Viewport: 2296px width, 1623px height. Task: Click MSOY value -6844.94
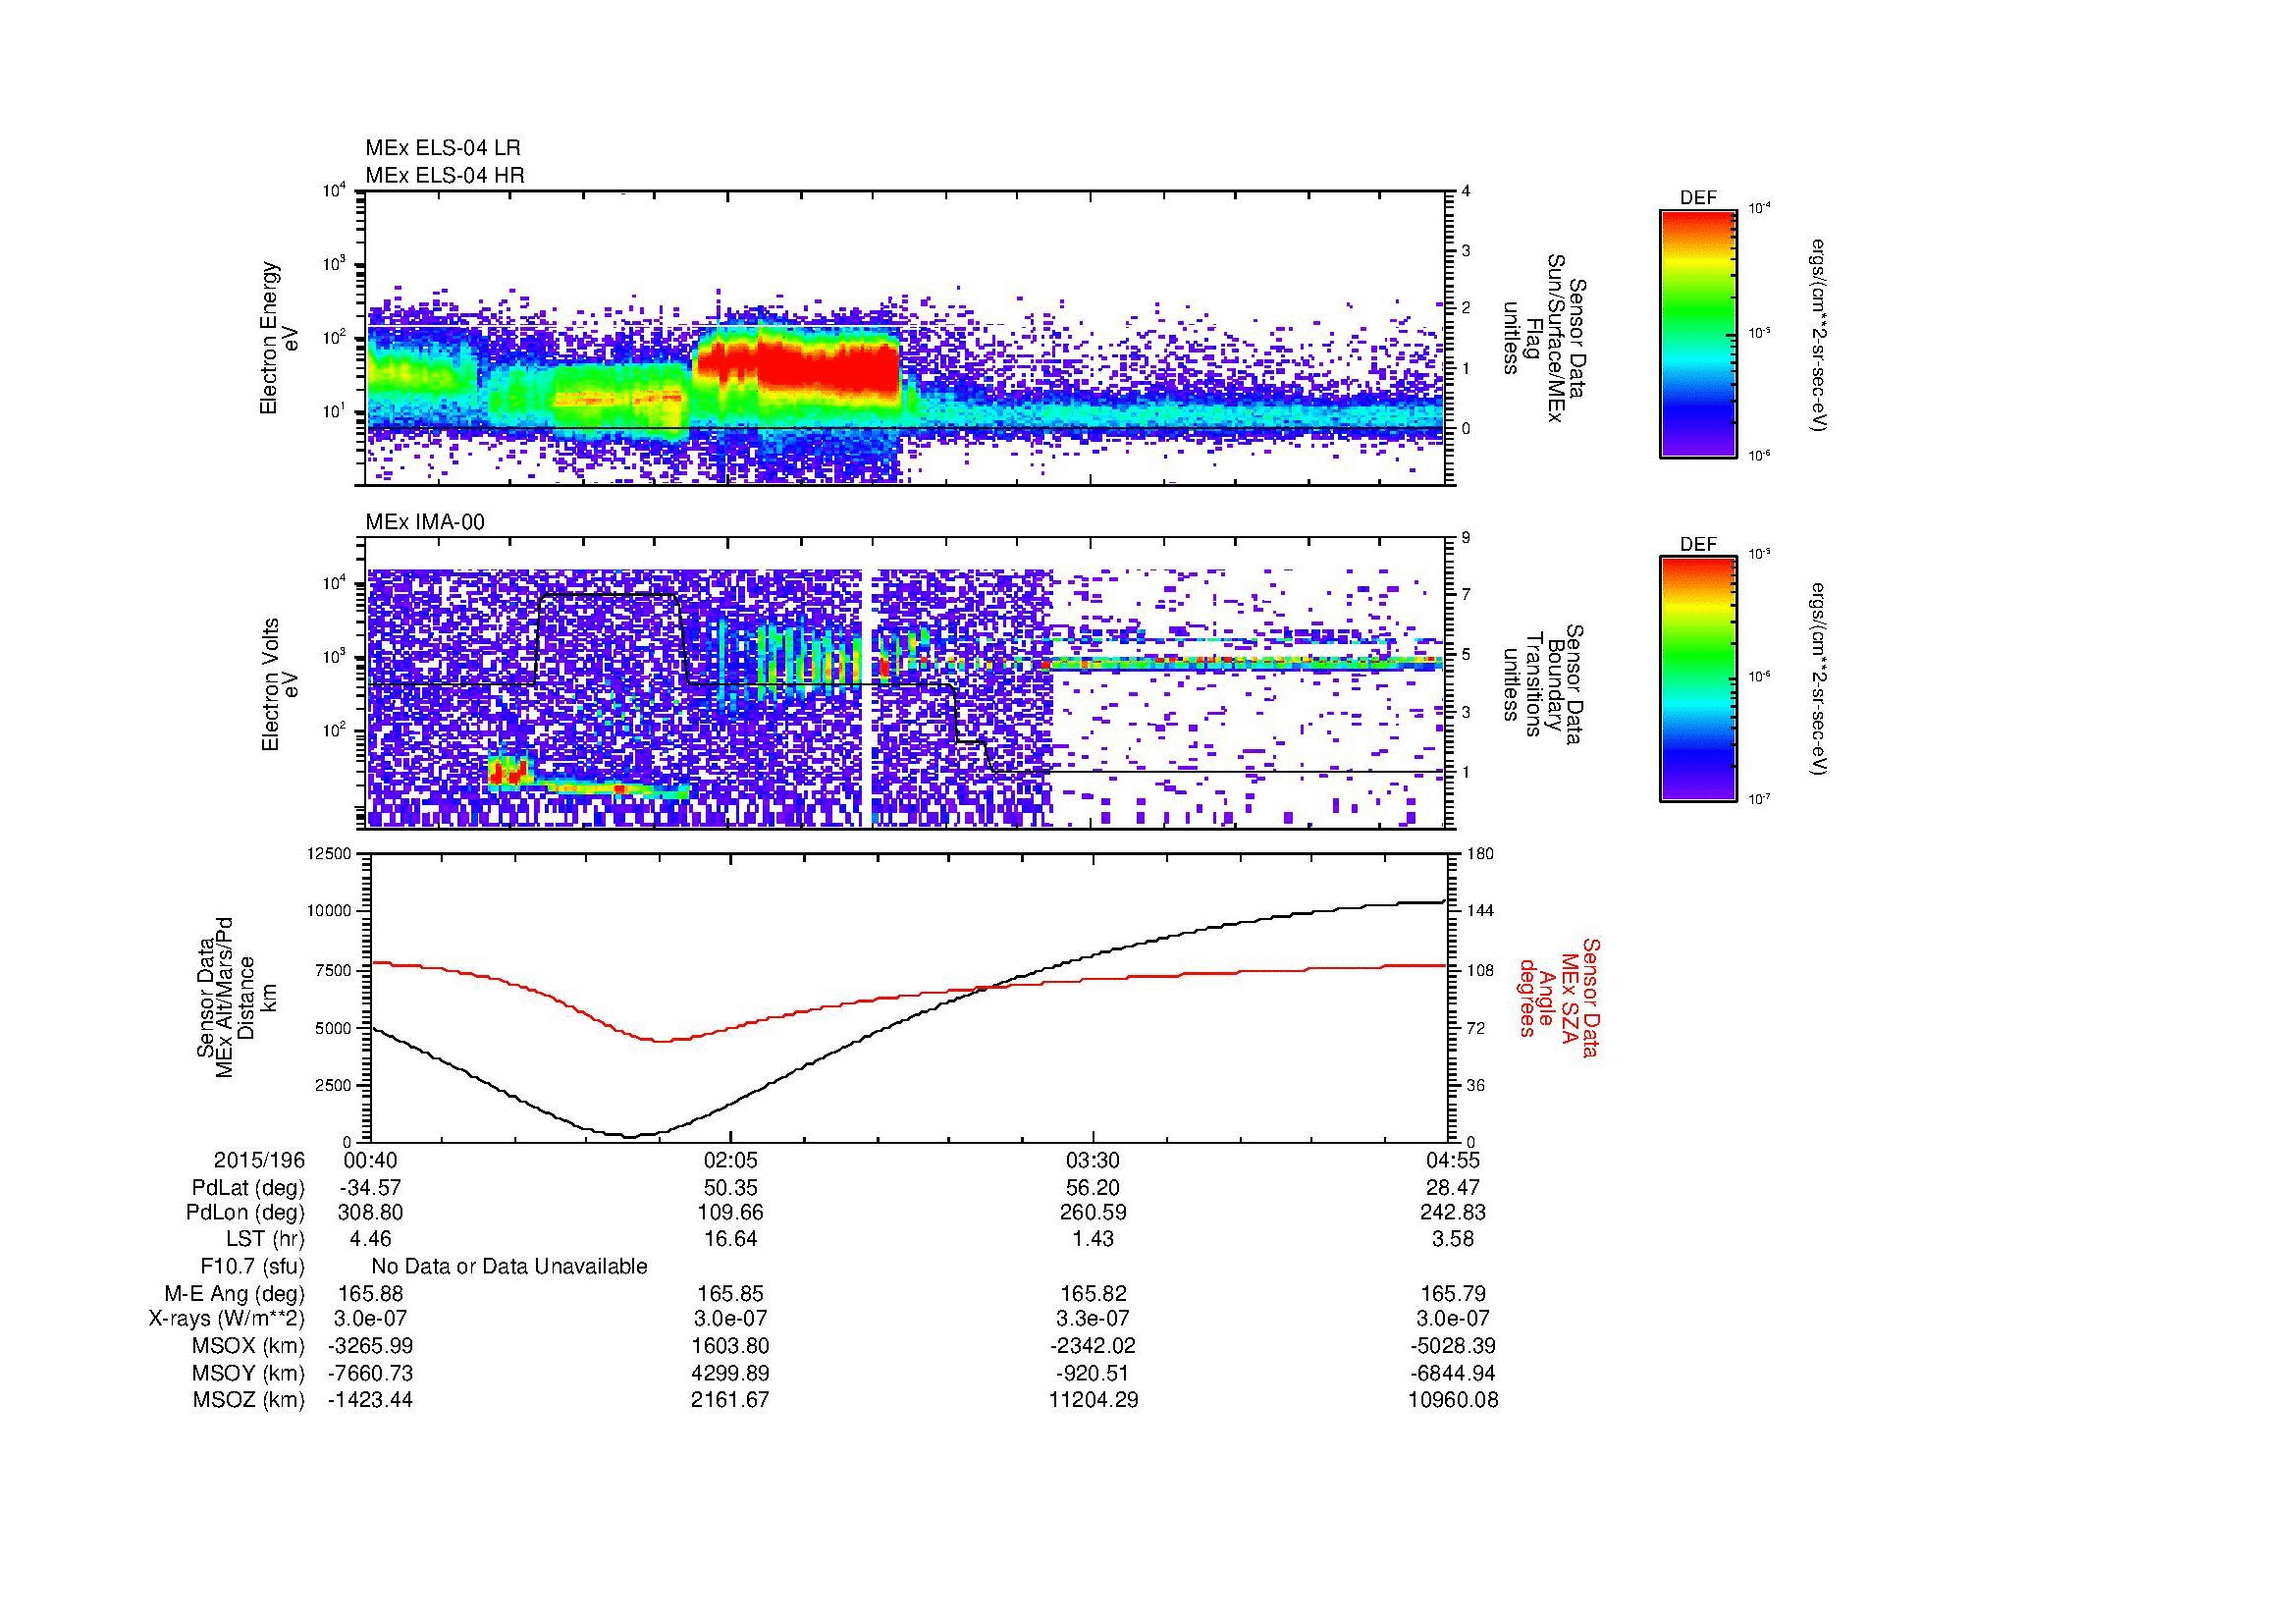(1453, 1373)
